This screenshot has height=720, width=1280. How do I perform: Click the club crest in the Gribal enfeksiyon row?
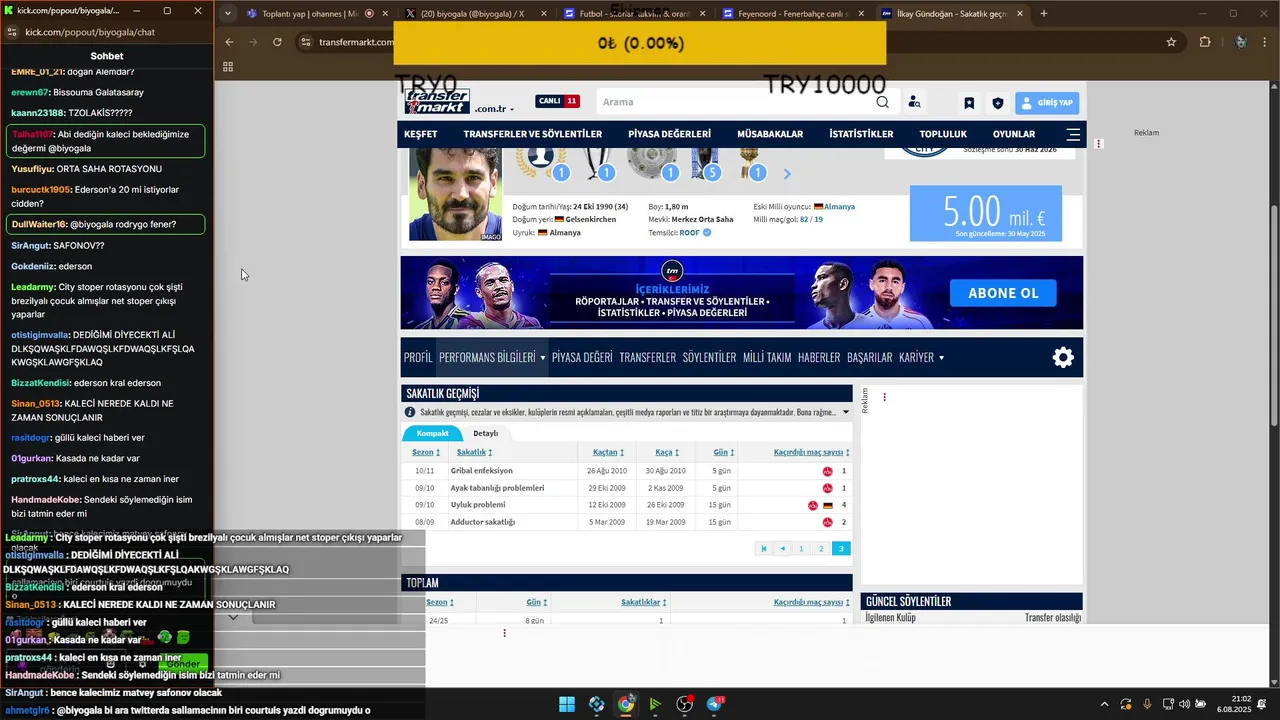pos(827,471)
